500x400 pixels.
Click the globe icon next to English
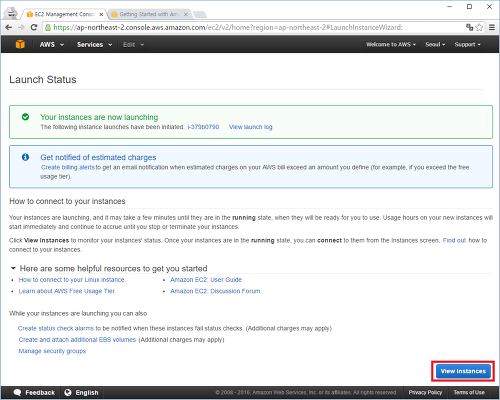tap(68, 392)
